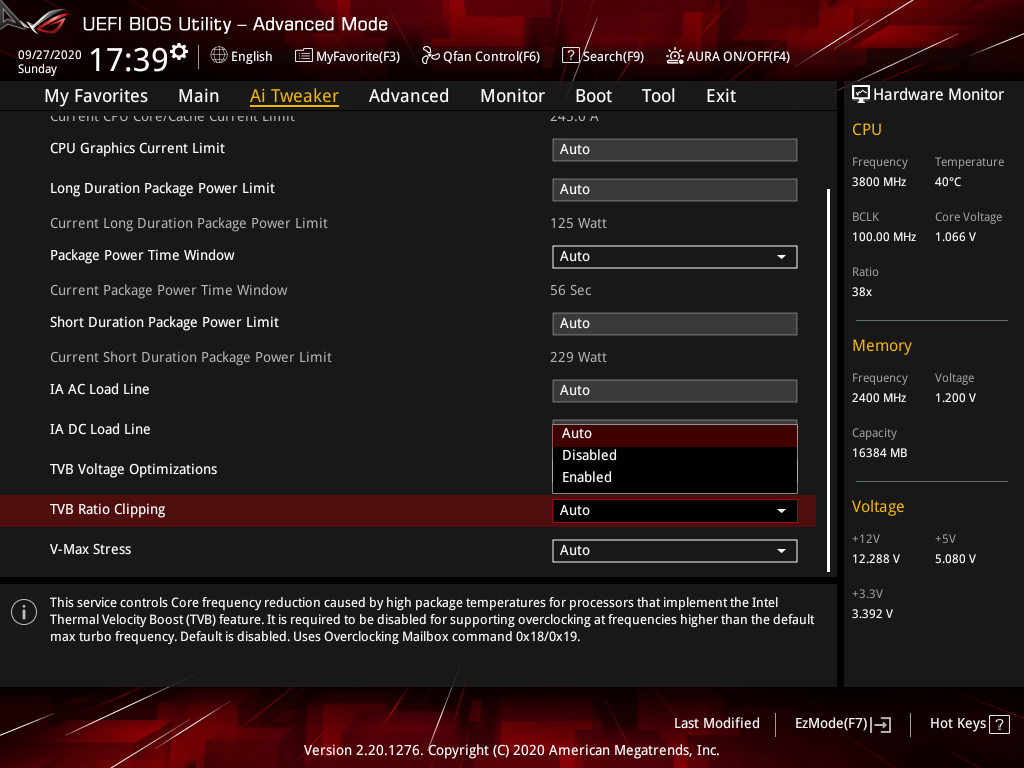Click the 229 Watt value
This screenshot has width=1024, height=768.
point(578,357)
